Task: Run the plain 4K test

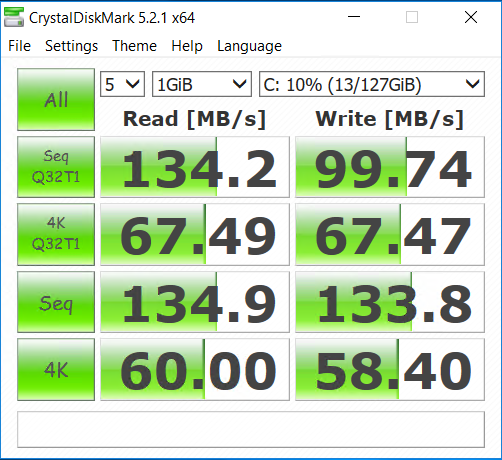Action: 56,369
